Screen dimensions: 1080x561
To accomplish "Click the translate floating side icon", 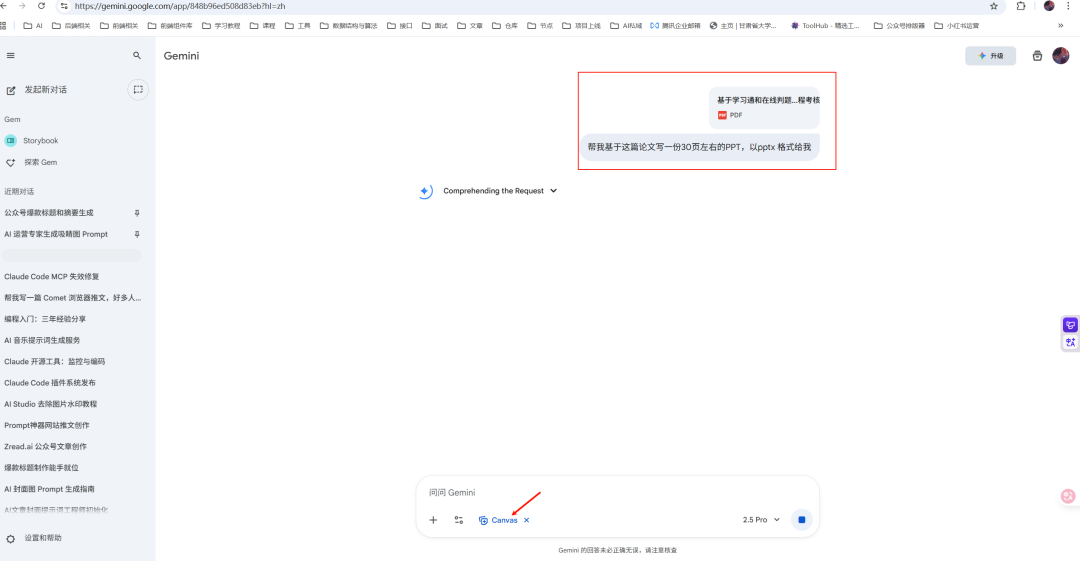I will pyautogui.click(x=1070, y=342).
